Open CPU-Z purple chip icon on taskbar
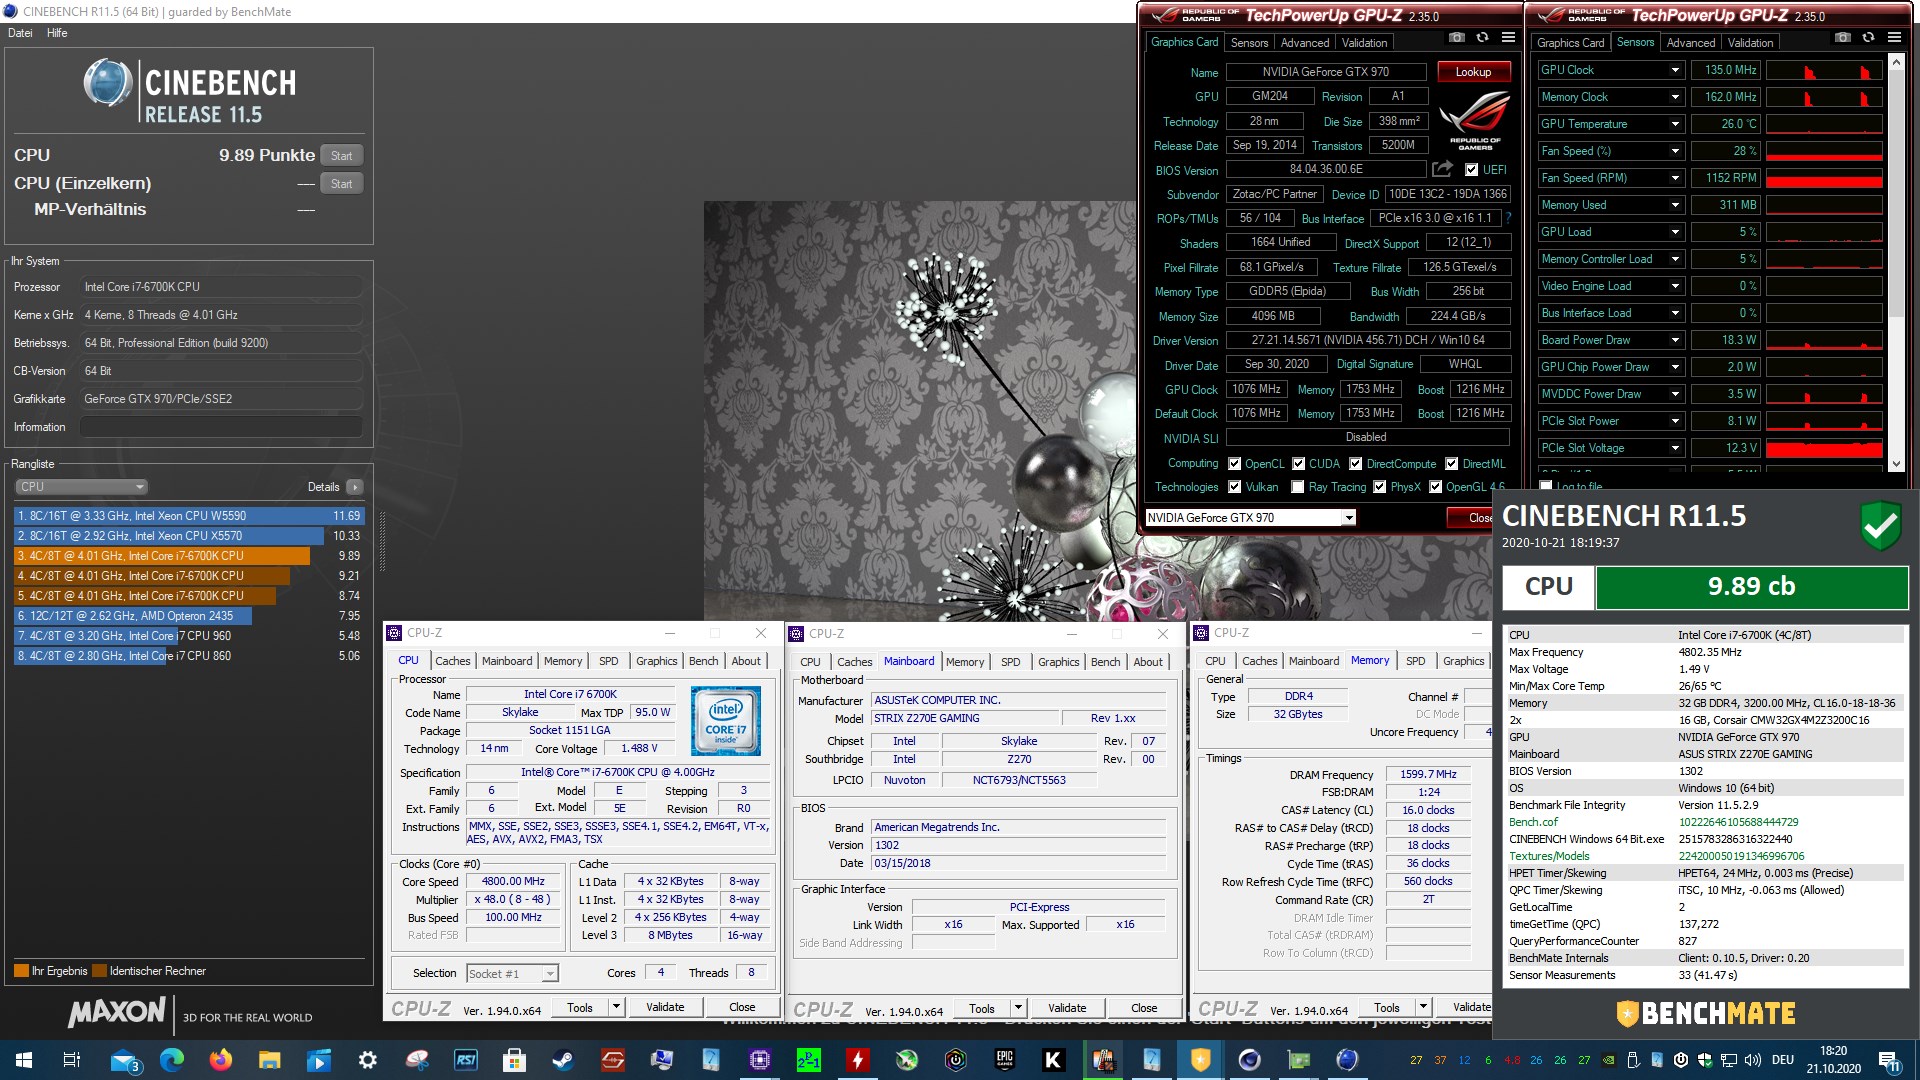Screen dimensions: 1920x1080 pyautogui.click(x=759, y=1060)
